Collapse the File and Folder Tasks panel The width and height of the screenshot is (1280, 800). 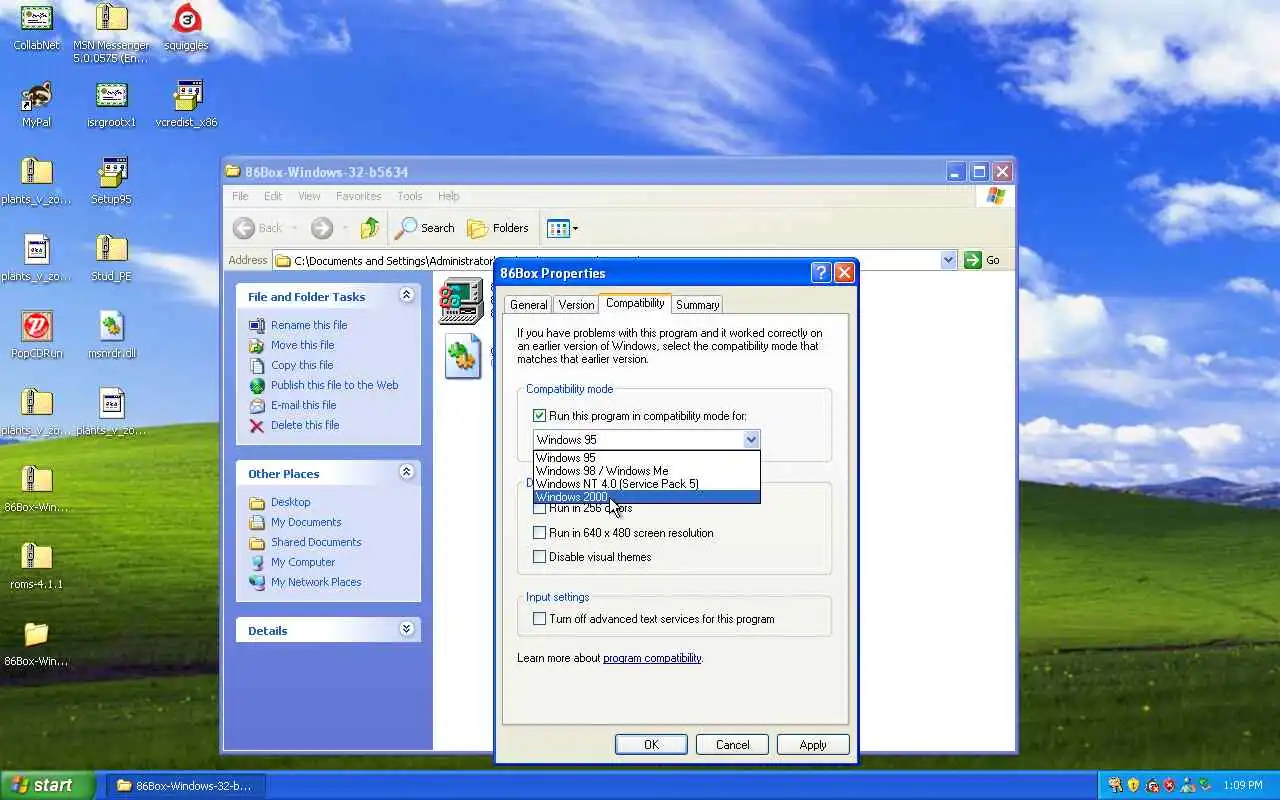[406, 295]
